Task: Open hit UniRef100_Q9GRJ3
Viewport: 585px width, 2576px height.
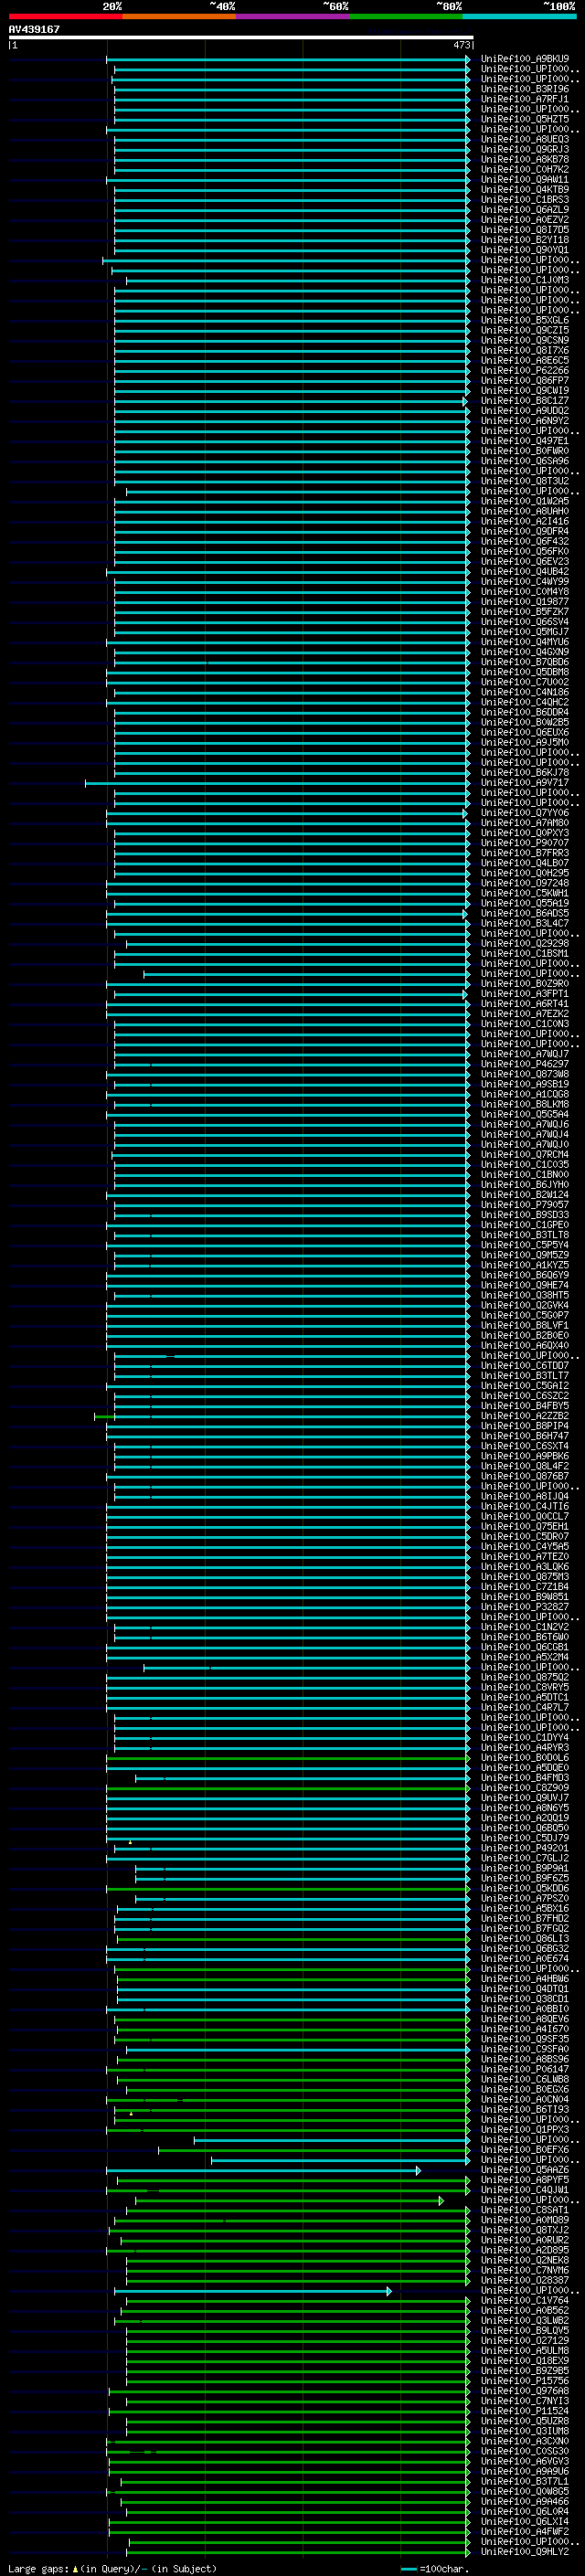Action: coord(525,149)
